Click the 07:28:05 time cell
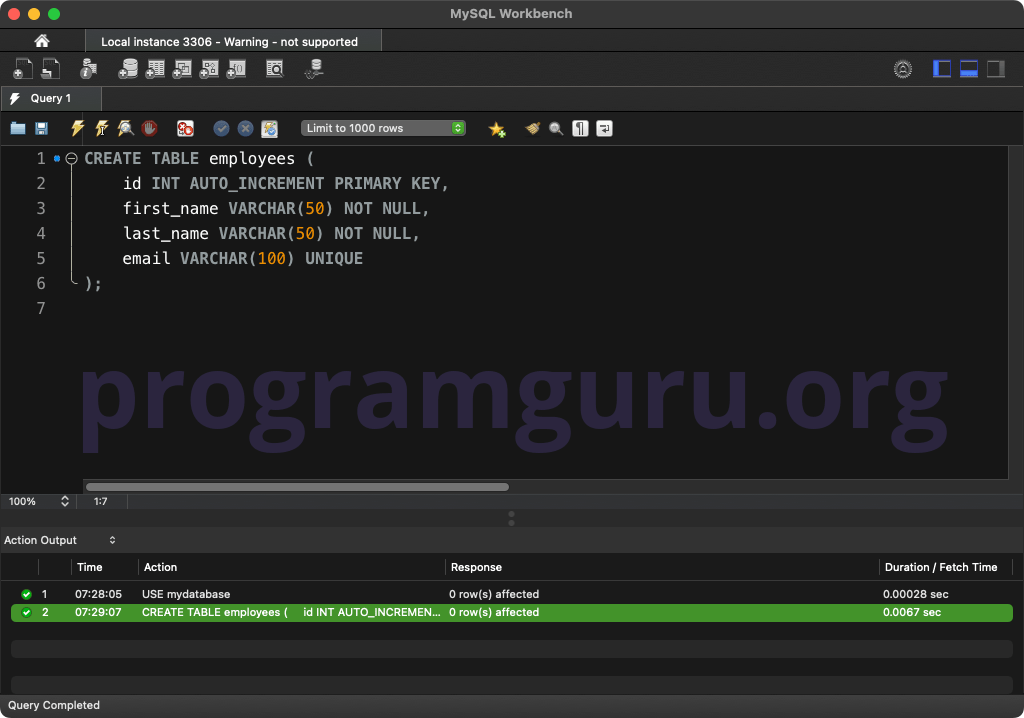Viewport: 1024px width, 718px height. (98, 594)
